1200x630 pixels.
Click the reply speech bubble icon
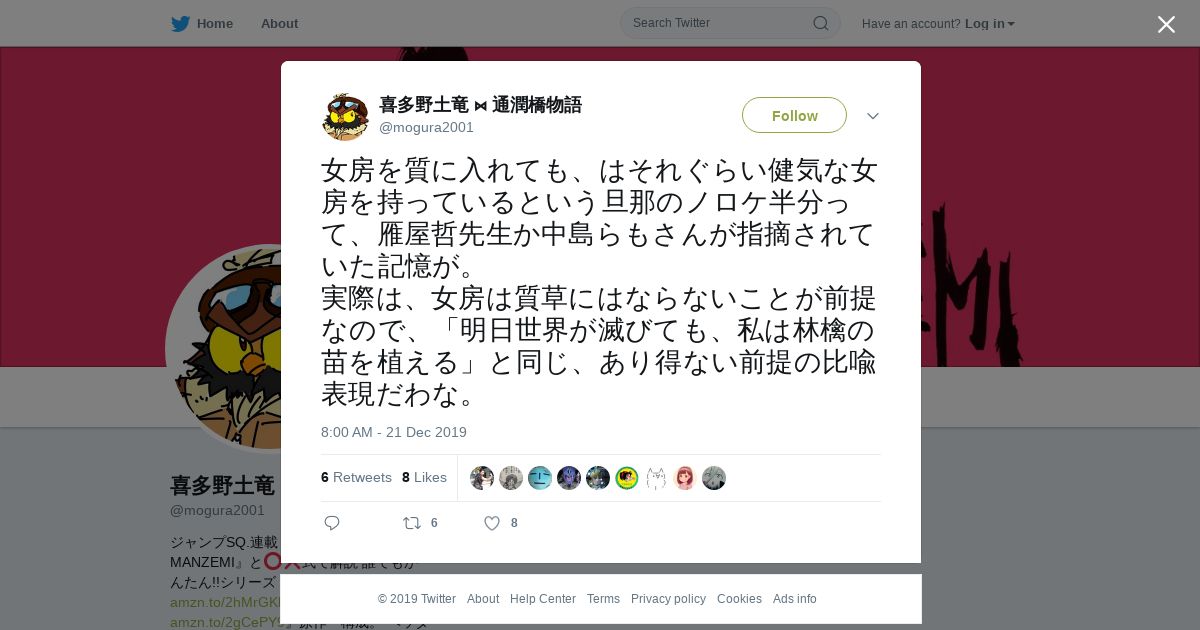pos(332,523)
